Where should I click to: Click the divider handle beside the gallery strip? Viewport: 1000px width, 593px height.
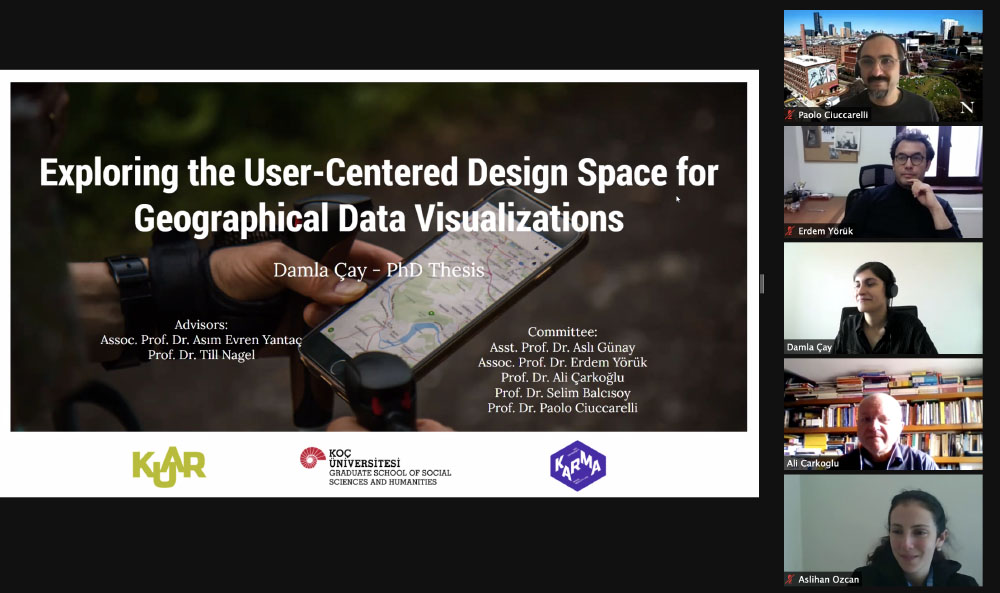(x=762, y=284)
